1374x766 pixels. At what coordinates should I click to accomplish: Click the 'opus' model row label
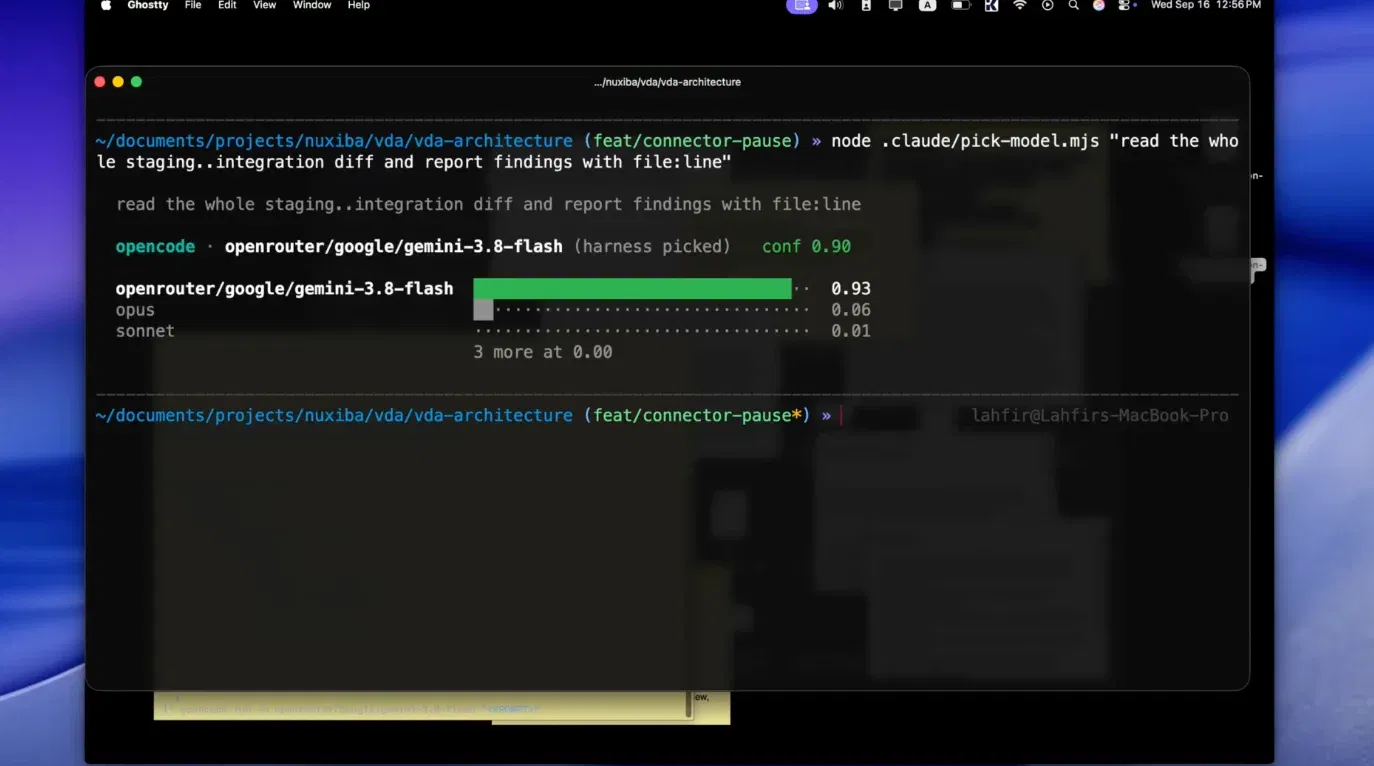[x=135, y=311]
